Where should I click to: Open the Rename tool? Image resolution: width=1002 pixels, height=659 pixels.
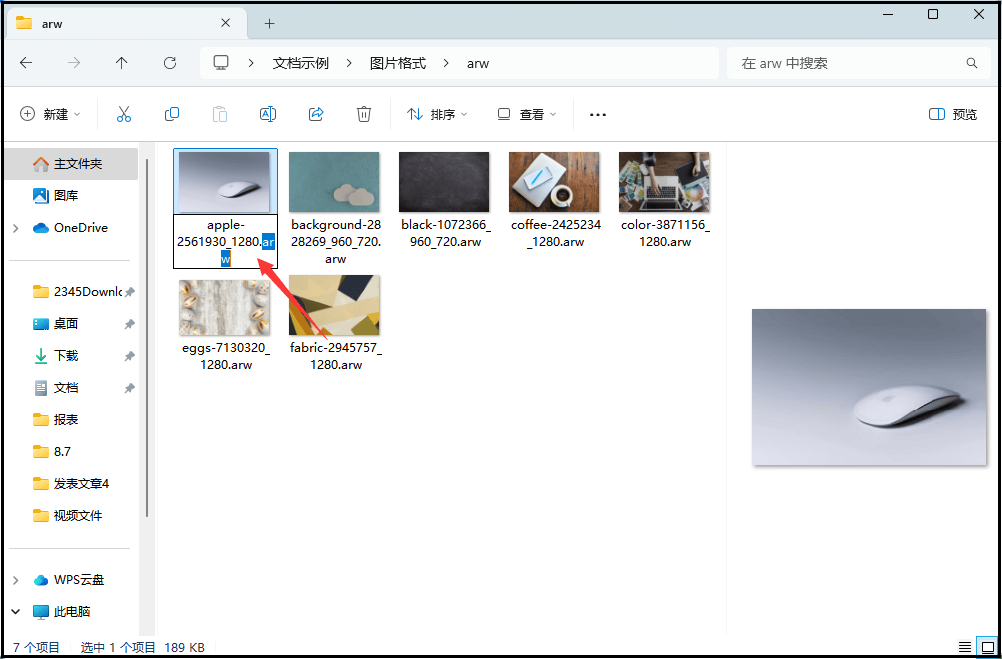(267, 113)
